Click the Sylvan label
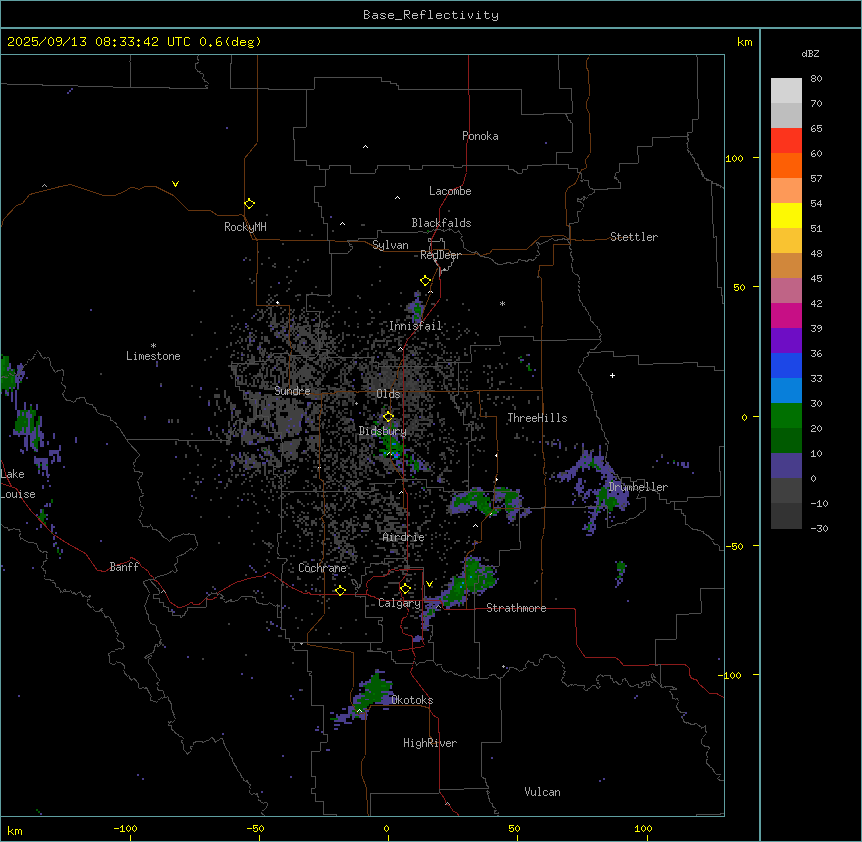This screenshot has height=842, width=862. point(390,245)
